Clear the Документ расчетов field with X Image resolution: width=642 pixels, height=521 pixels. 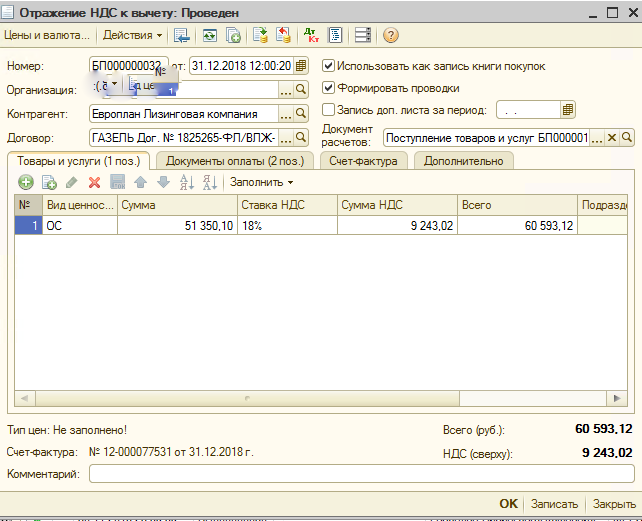click(x=614, y=138)
